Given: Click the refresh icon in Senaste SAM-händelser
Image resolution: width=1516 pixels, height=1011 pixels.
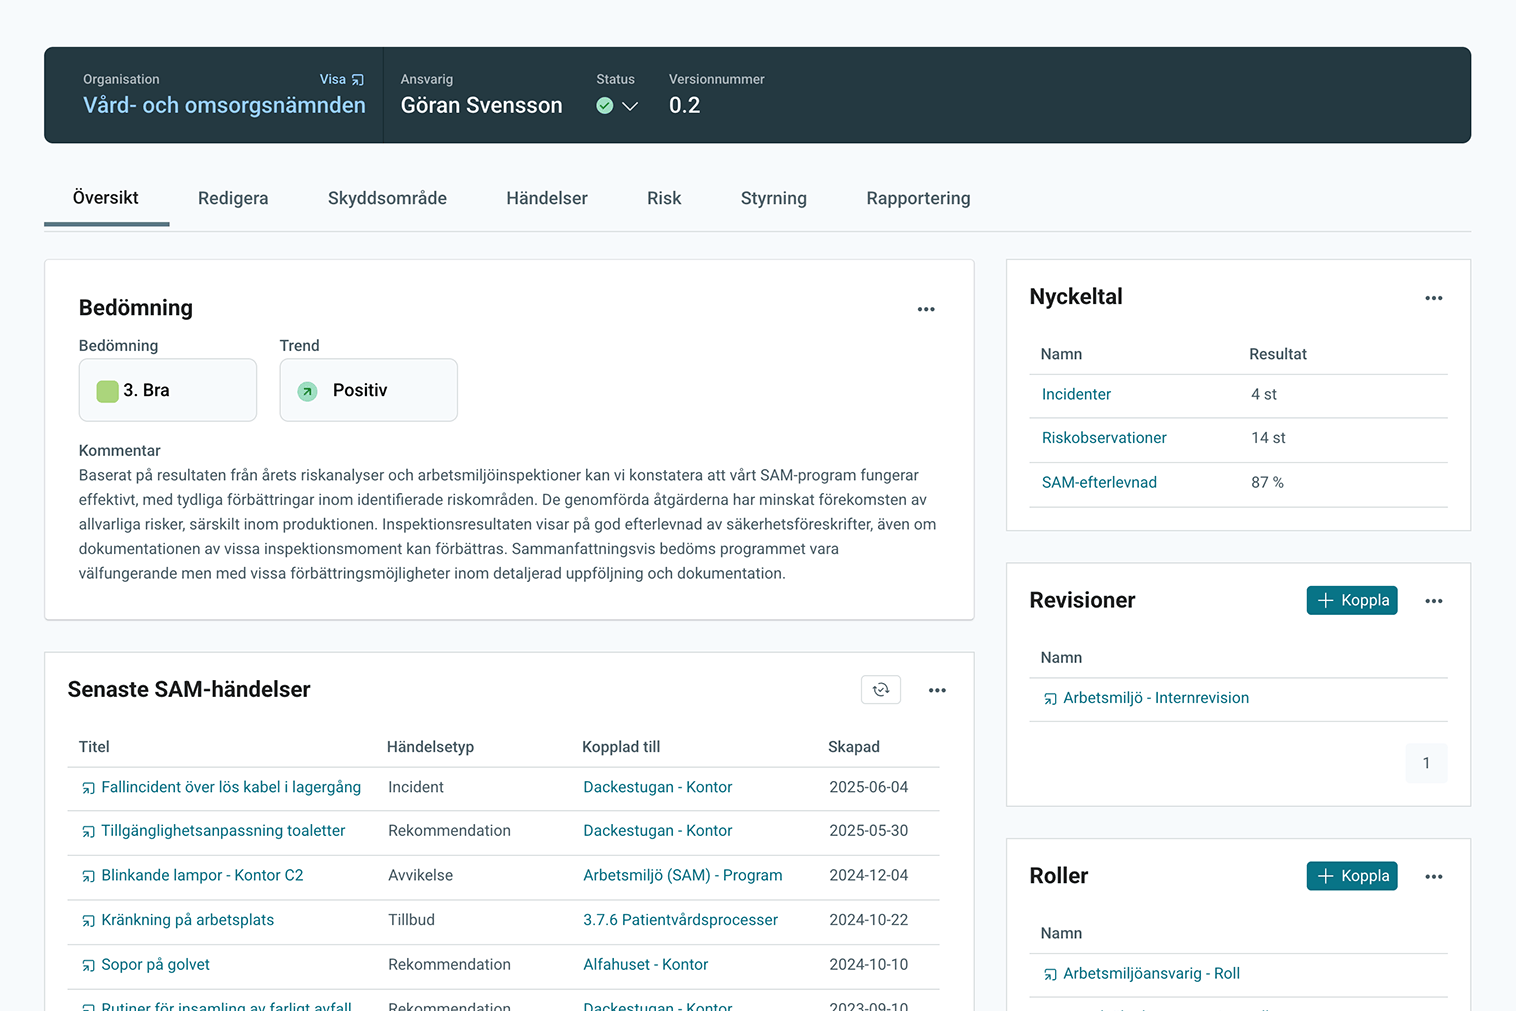Looking at the screenshot, I should [x=881, y=690].
